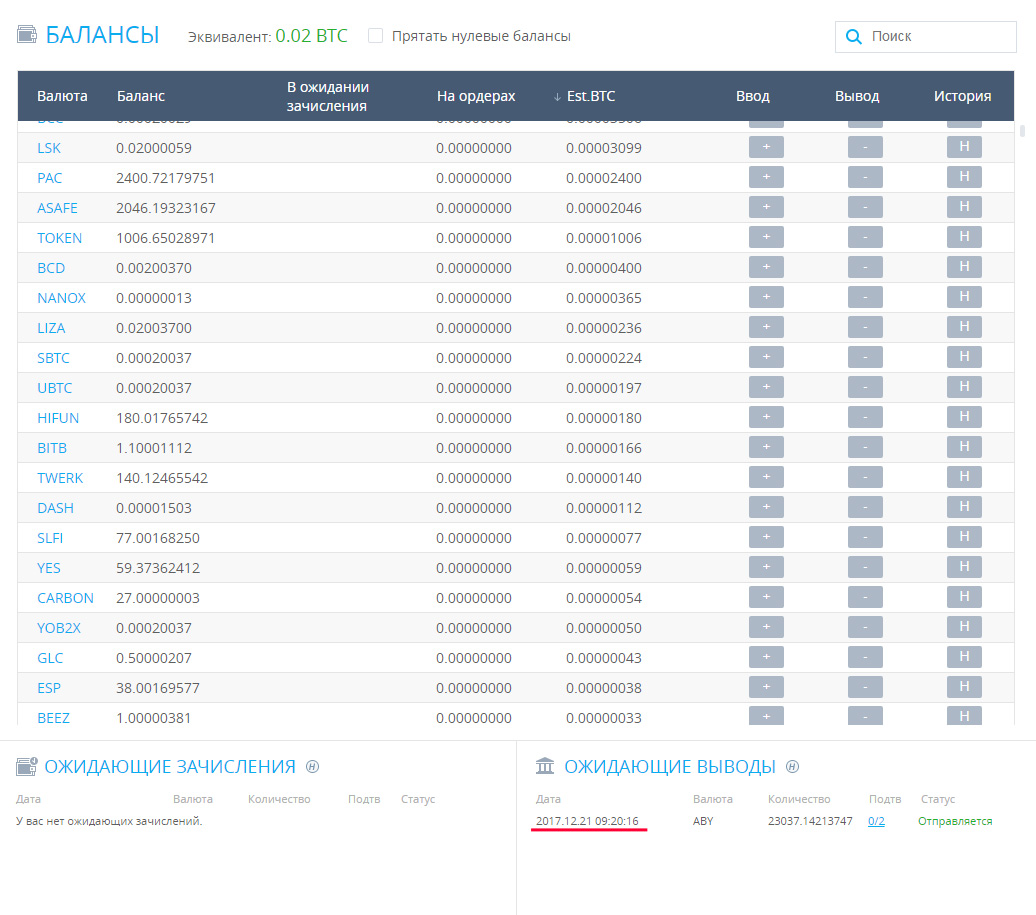Screen dimensions: 1036x915
Task: Click the magnifier icon in search box
Action: click(853, 37)
